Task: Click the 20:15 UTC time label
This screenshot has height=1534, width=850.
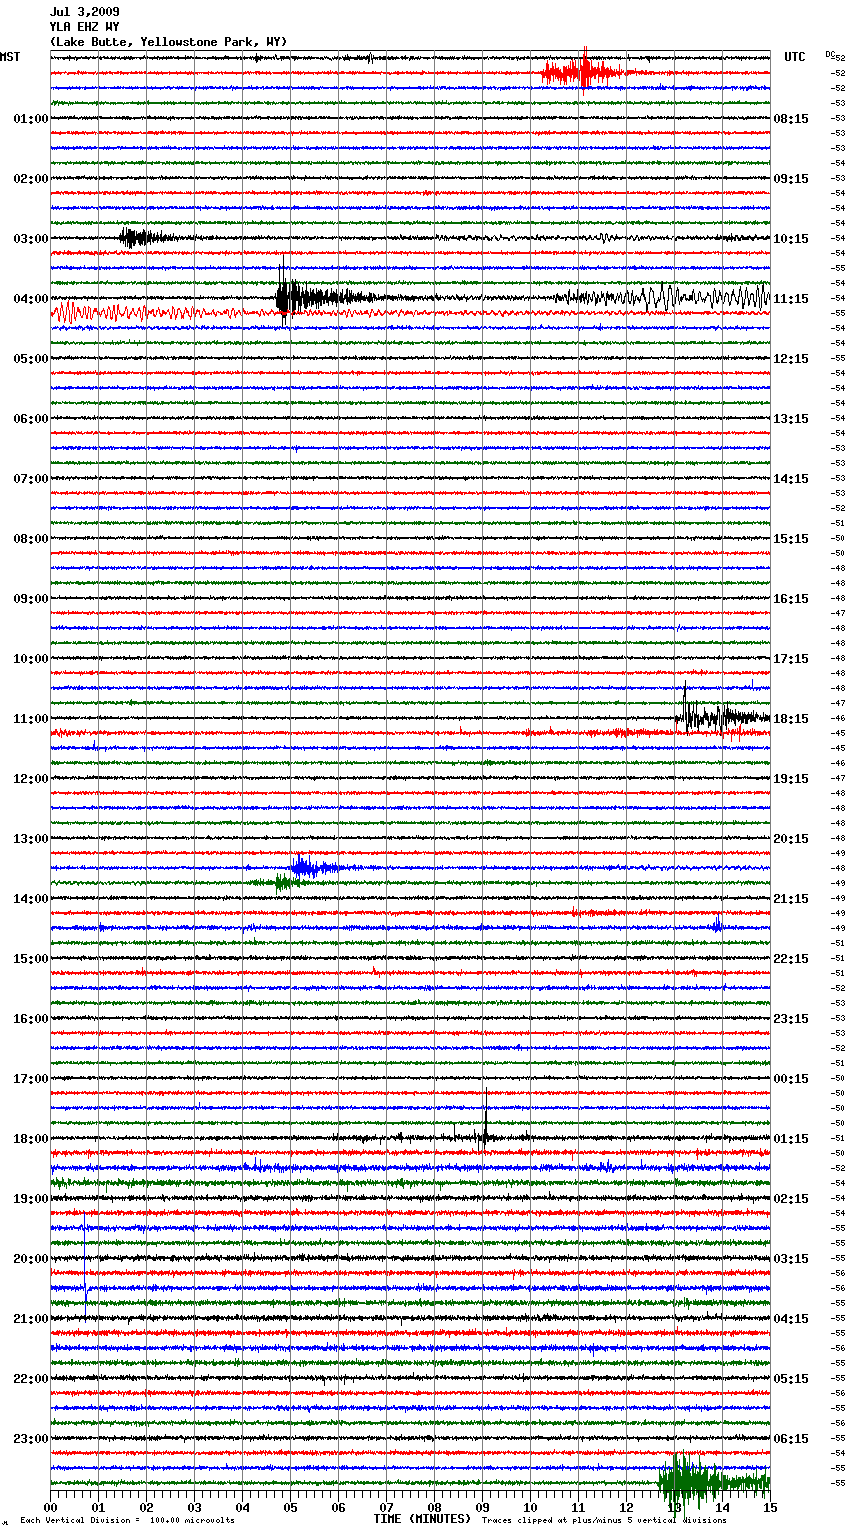Action: [x=791, y=839]
